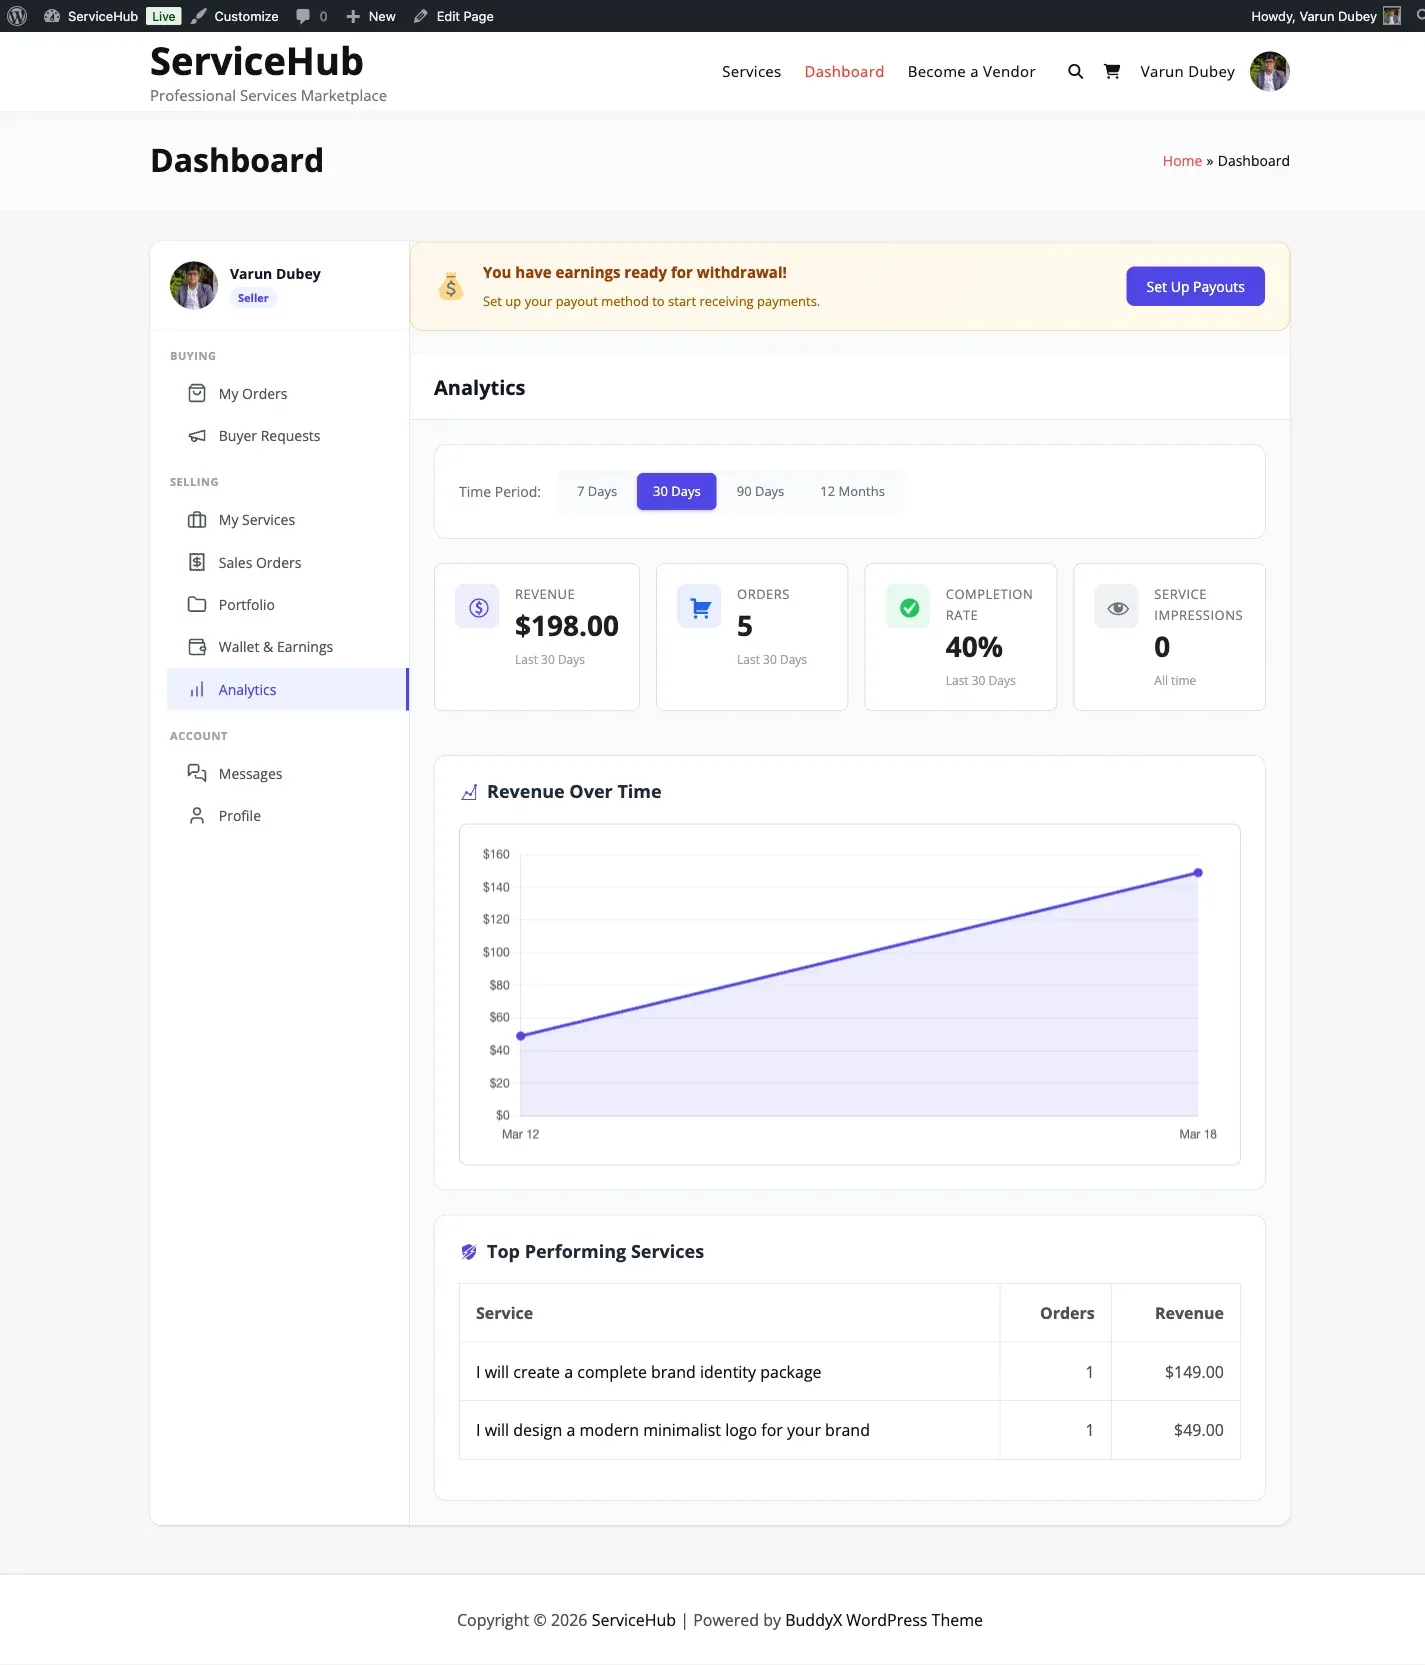Screen dimensions: 1425x1665
Task: Click the ServiceHub site title logo
Action: (257, 62)
